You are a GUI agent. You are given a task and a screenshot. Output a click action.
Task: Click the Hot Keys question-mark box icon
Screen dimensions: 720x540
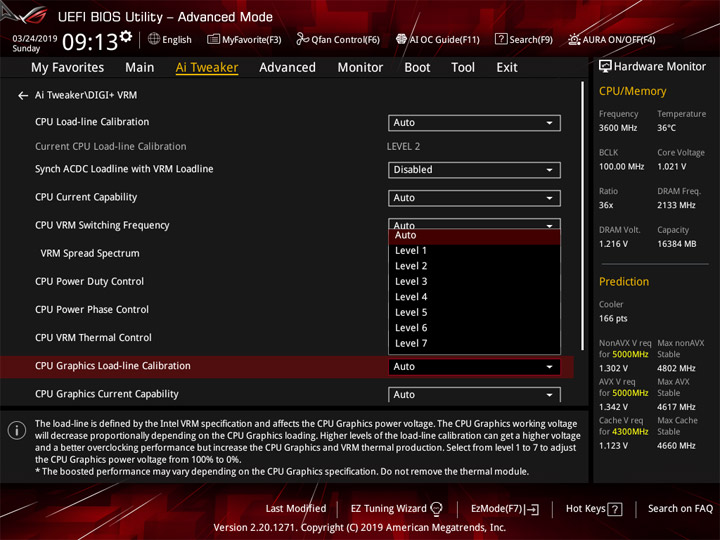point(615,509)
